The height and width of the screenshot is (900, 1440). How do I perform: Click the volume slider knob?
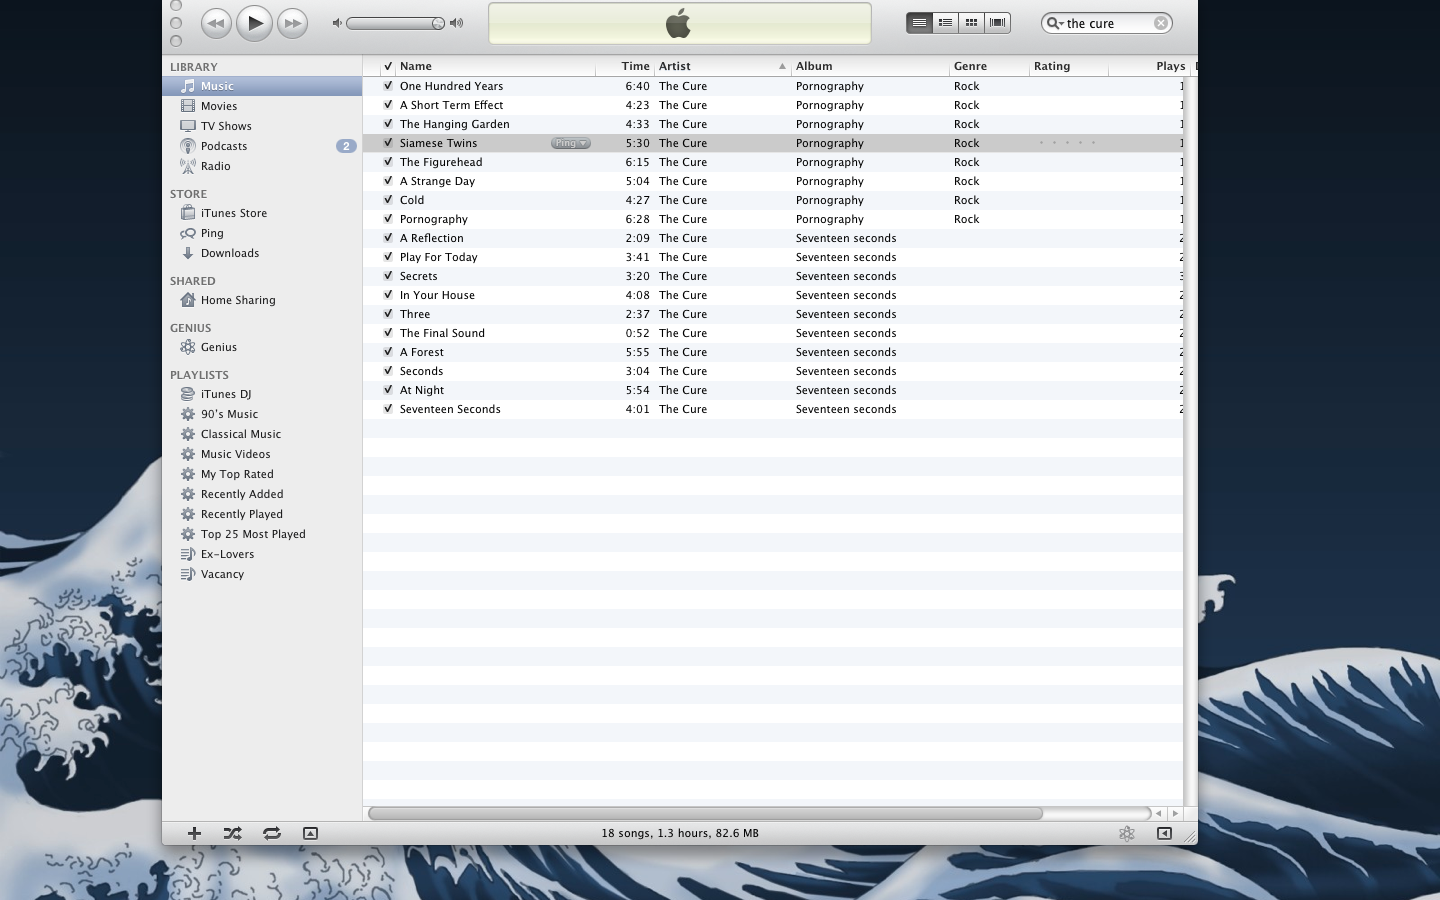coord(438,23)
